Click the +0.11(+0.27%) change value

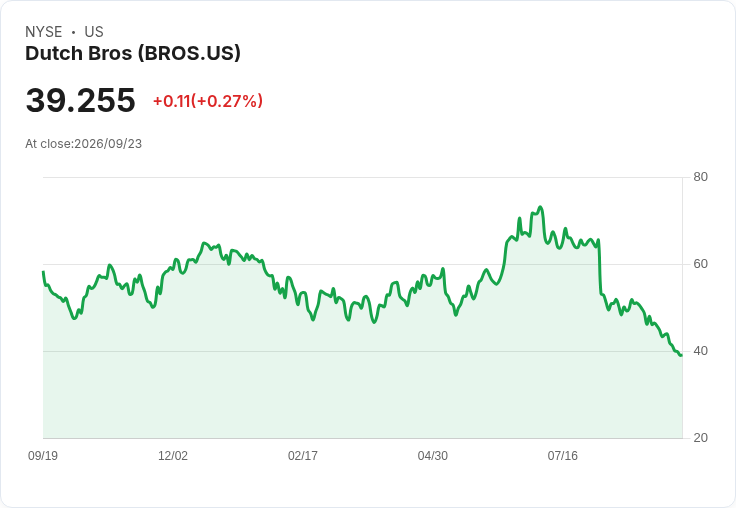point(208,101)
